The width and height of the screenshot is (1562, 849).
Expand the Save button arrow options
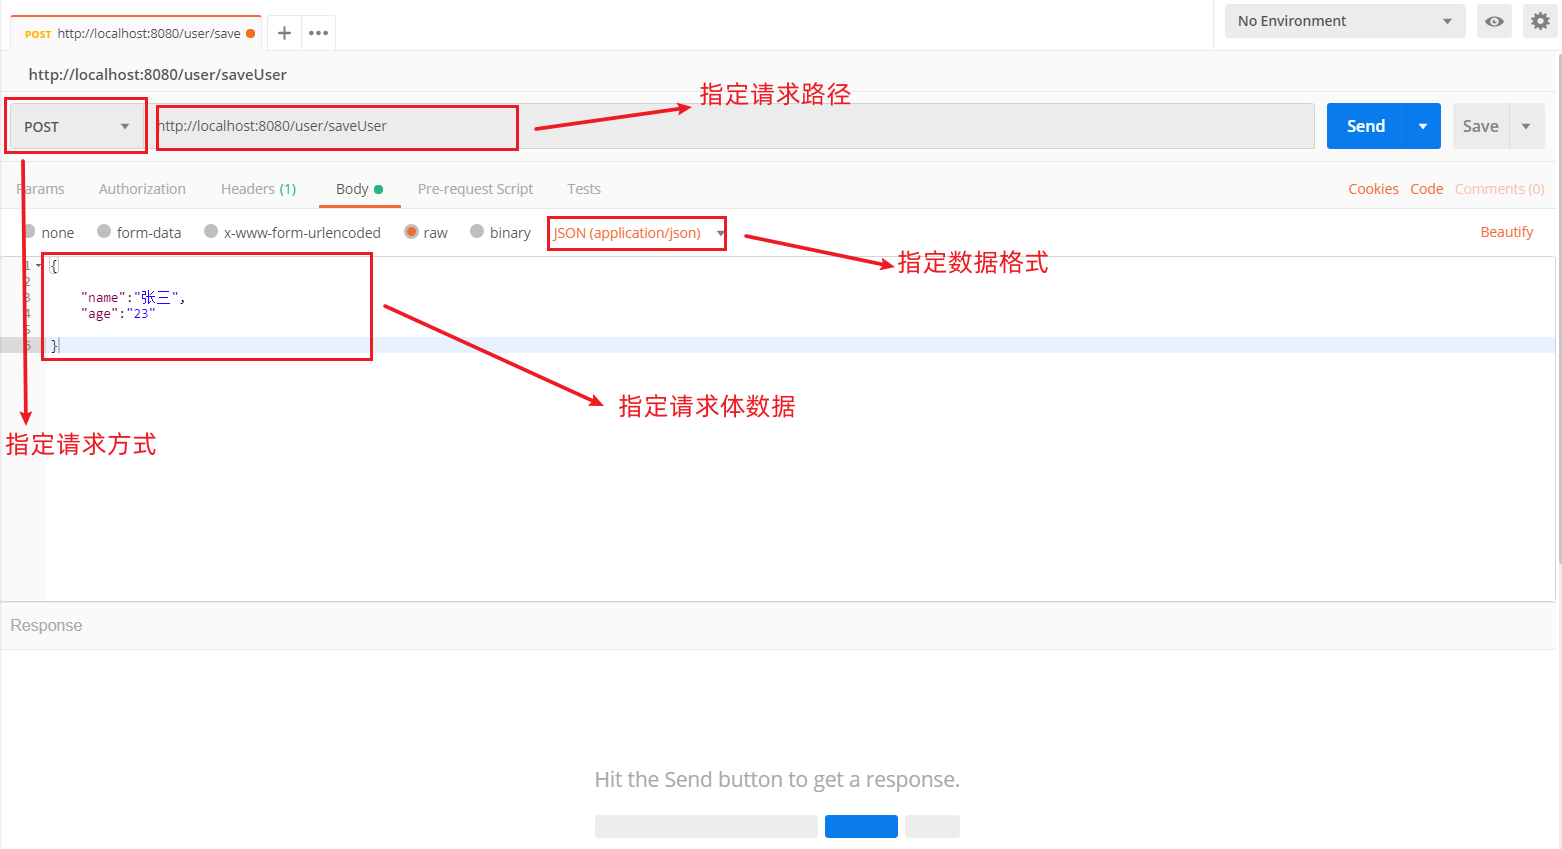pyautogui.click(x=1526, y=126)
